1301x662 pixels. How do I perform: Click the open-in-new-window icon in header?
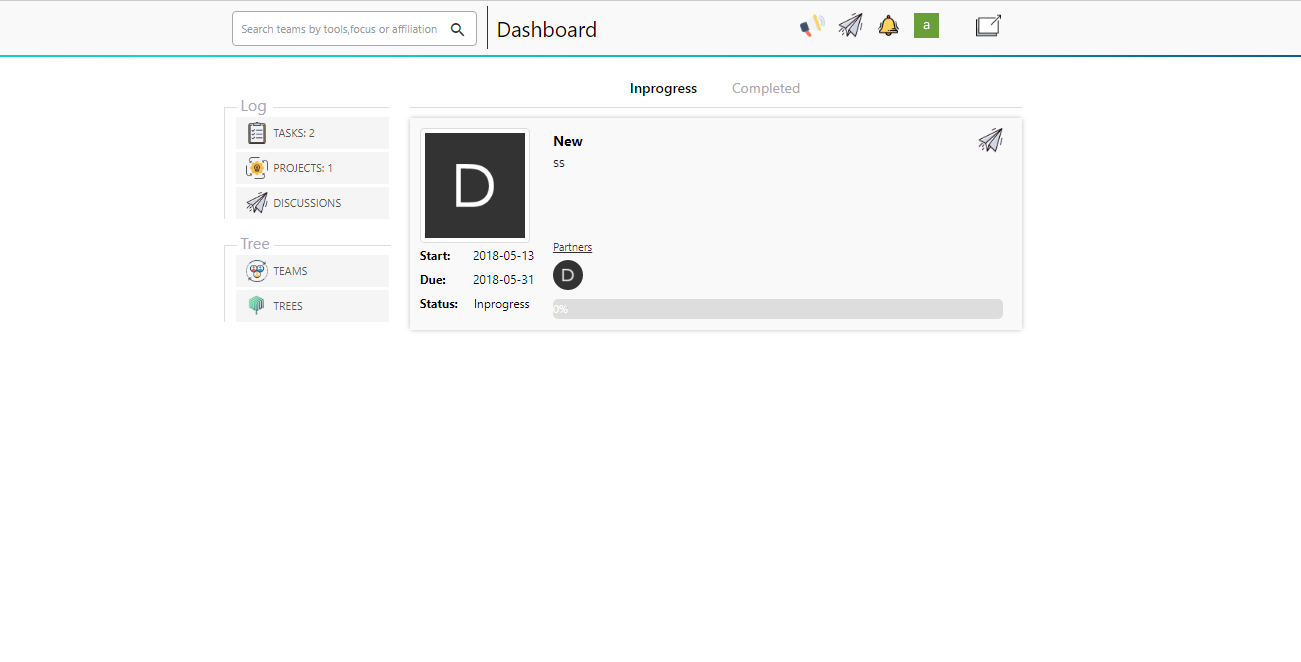(x=988, y=26)
